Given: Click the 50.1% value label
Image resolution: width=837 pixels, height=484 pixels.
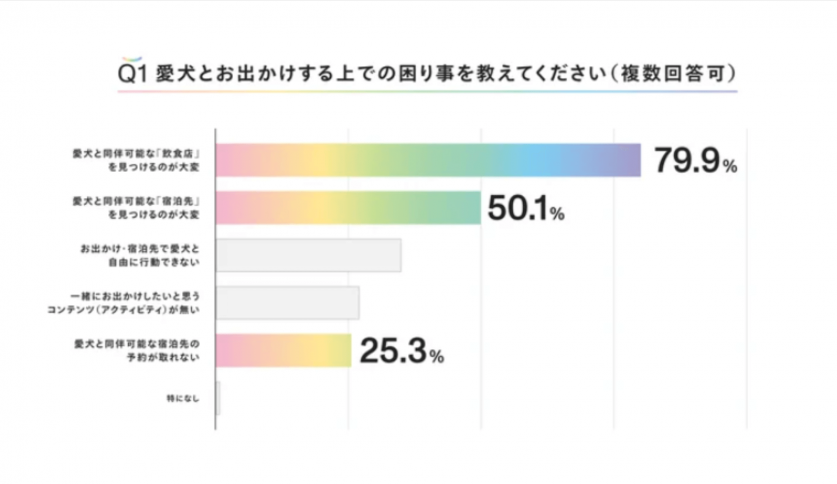Looking at the screenshot, I should (x=527, y=208).
